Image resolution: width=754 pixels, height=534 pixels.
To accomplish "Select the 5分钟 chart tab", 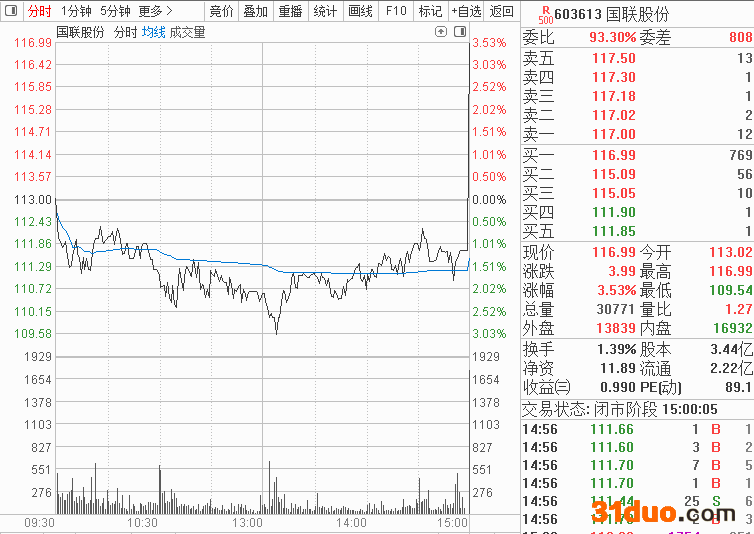I will point(115,11).
